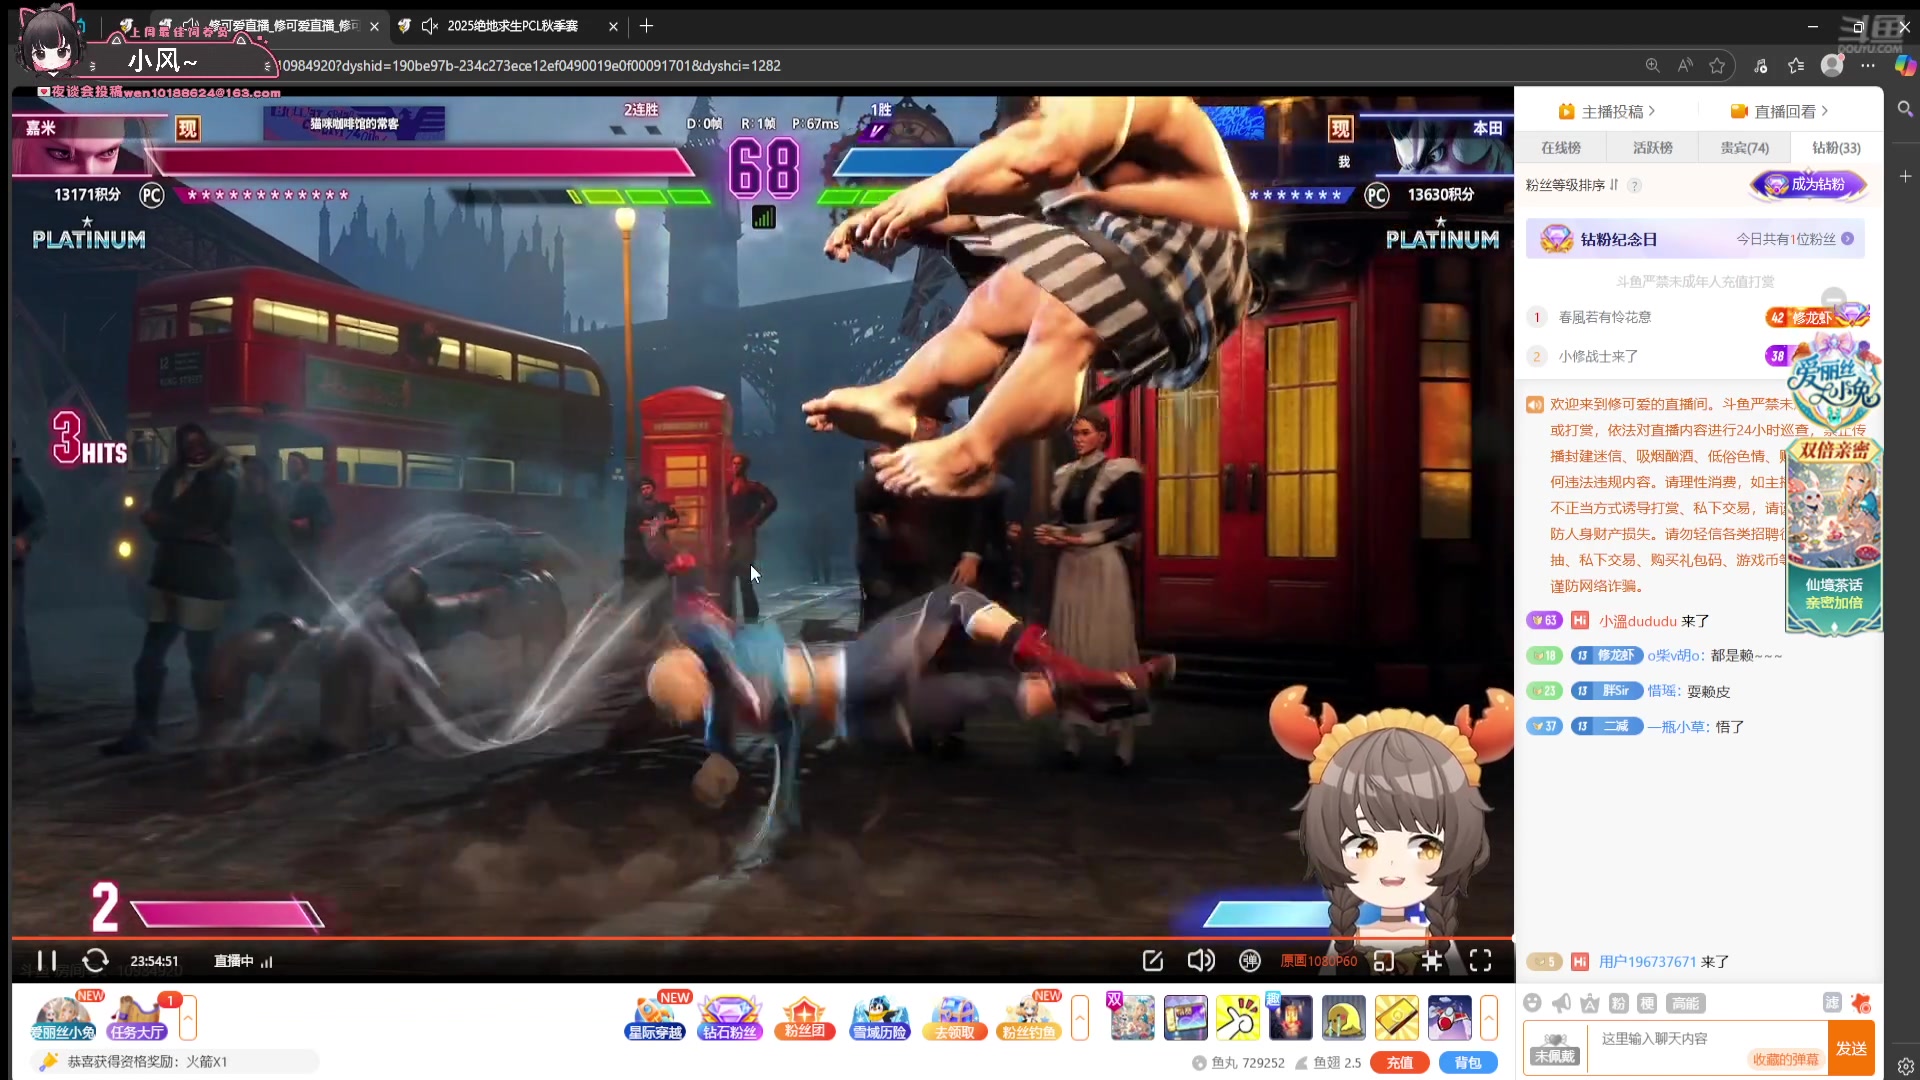Toggle the 滤 chat filter button
The width and height of the screenshot is (1920, 1080).
coord(1832,1002)
